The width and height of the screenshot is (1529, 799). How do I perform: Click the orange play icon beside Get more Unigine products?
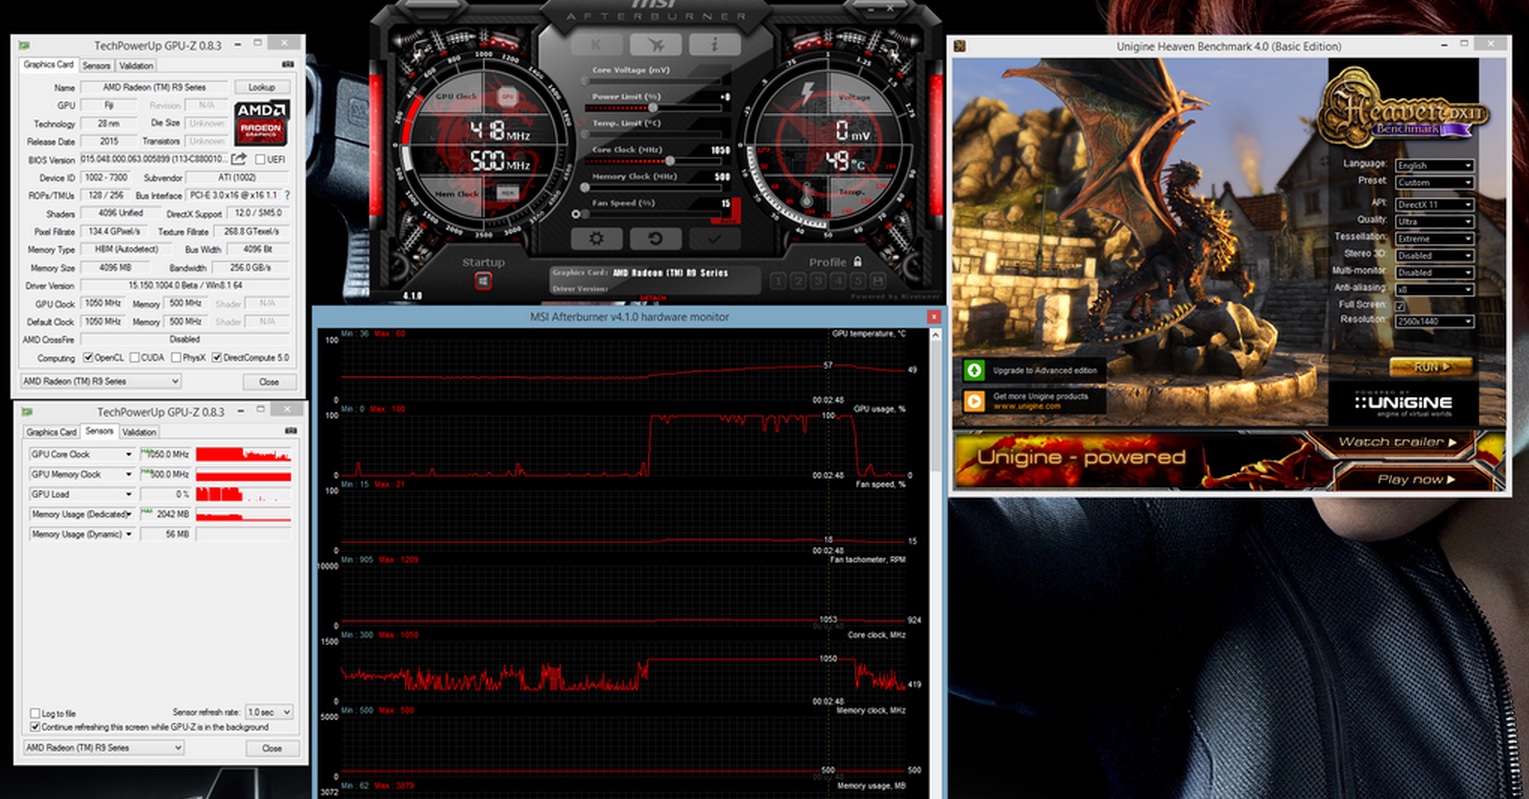click(x=974, y=401)
